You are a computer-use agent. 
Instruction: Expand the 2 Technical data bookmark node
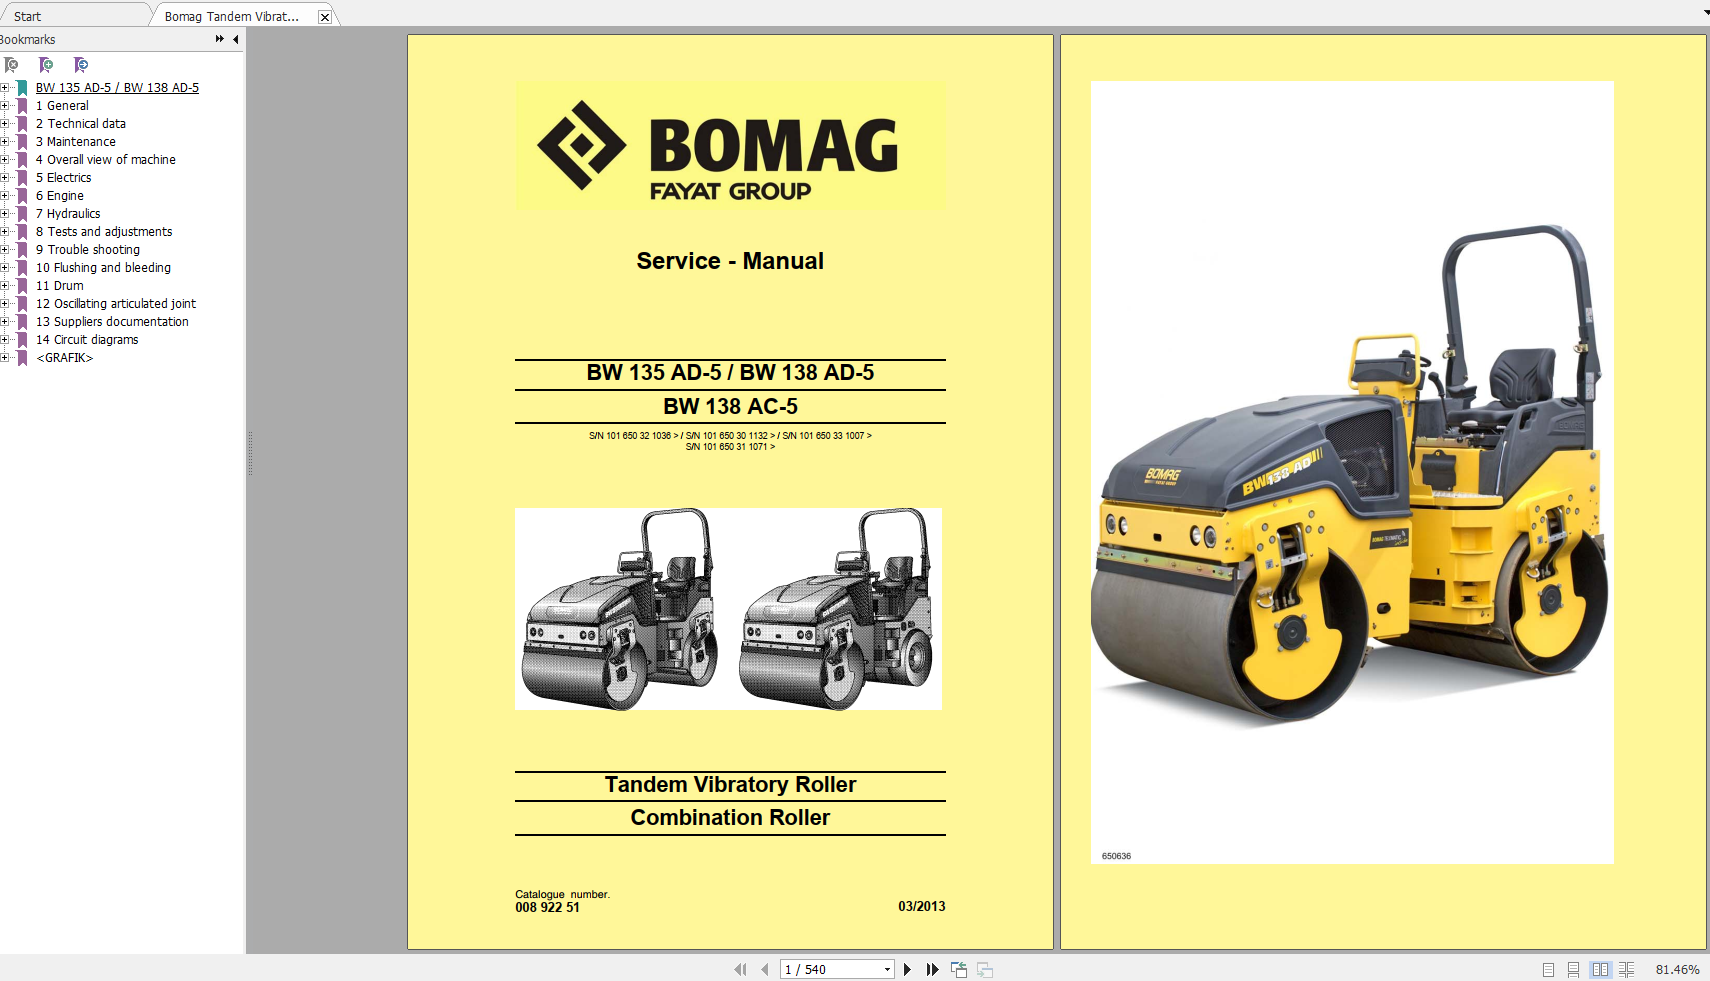tap(4, 124)
